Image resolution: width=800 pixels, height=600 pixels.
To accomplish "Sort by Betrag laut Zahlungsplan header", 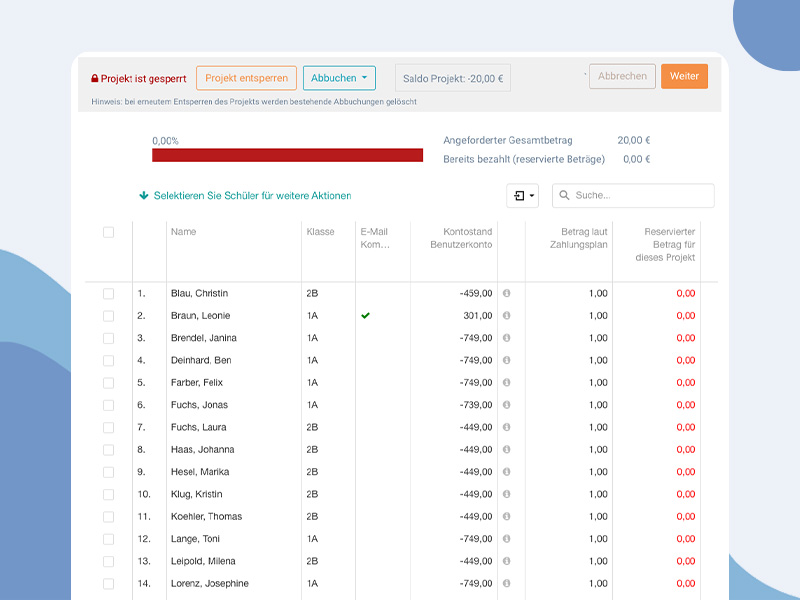I will [x=579, y=238].
